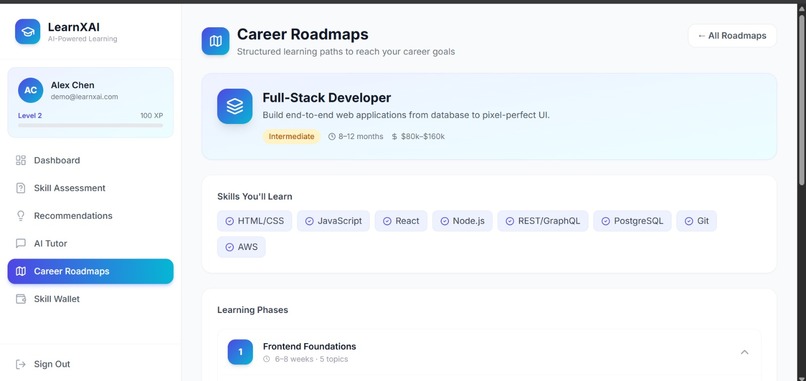Click the check icon on JavaScript chip
Viewport: 806px width, 381px height.
point(309,221)
